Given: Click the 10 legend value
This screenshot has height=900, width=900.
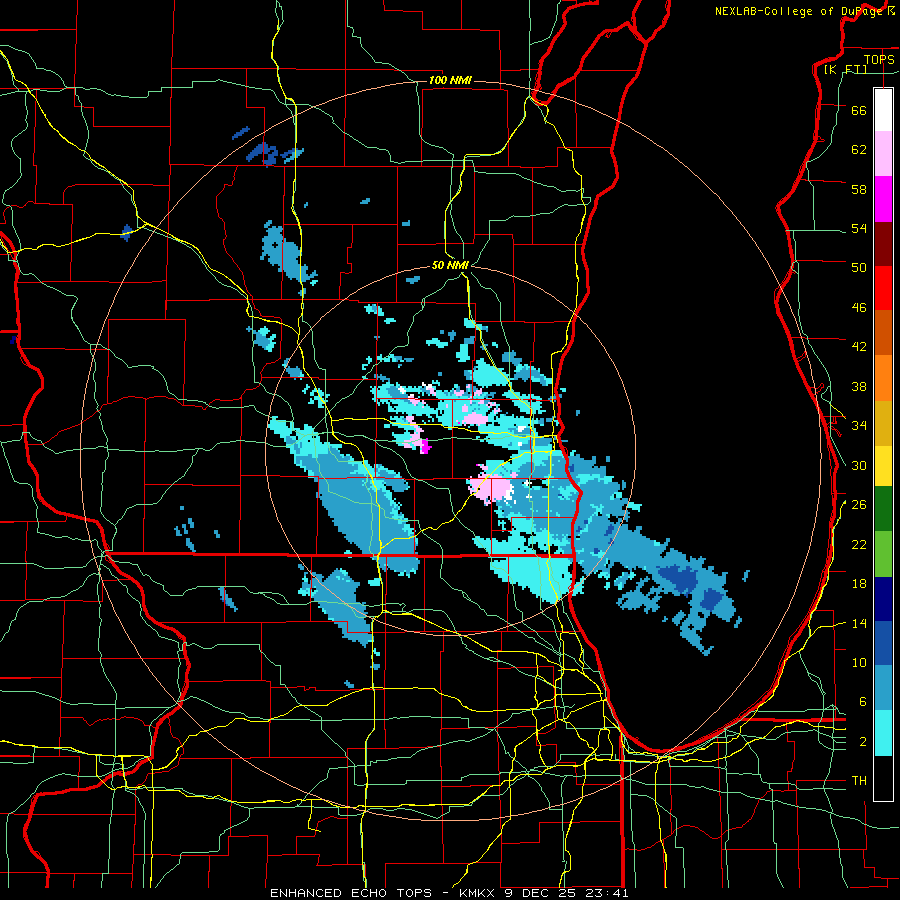Looking at the screenshot, I should pos(859,662).
